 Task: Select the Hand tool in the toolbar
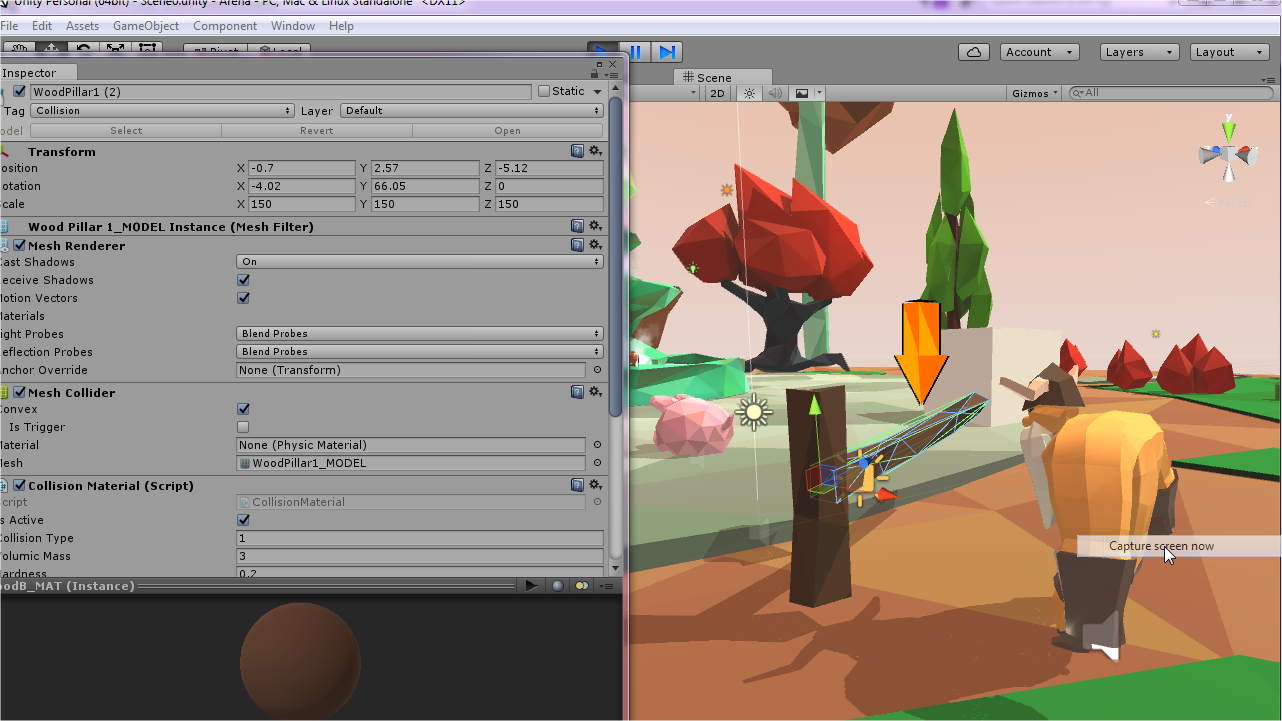tap(21, 46)
